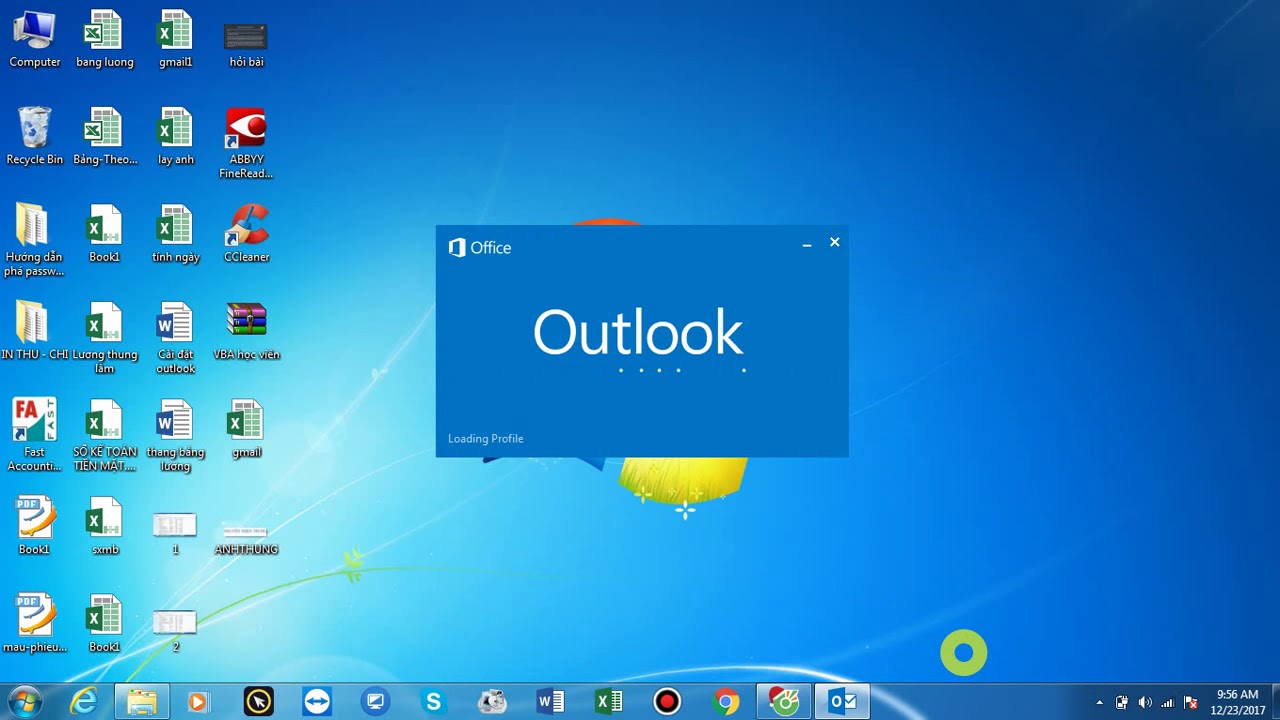Open the Hướng dẫn phá passw... folder
This screenshot has width=1280, height=720.
(33, 241)
